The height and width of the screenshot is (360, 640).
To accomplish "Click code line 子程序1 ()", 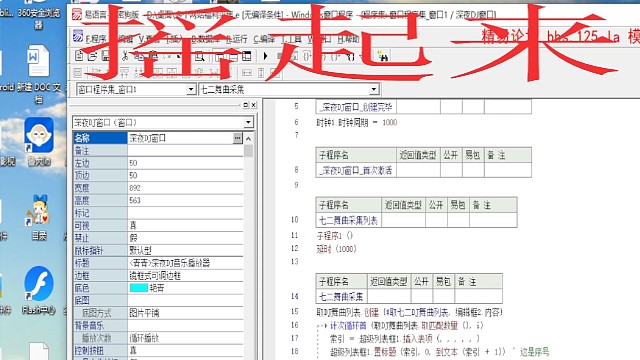I will [335, 236].
